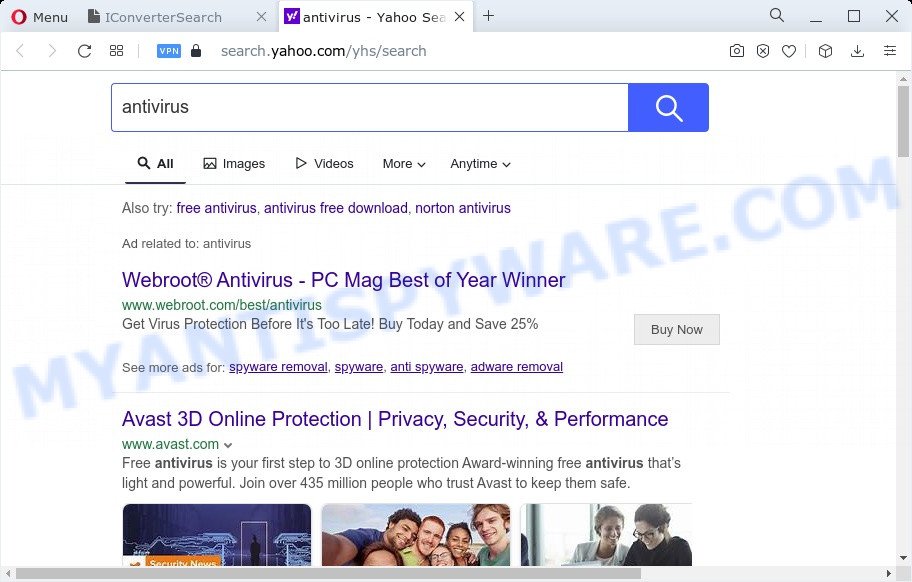Screen dimensions: 912x582
Task: Open 'anti spyware' ads link
Action: point(427,367)
